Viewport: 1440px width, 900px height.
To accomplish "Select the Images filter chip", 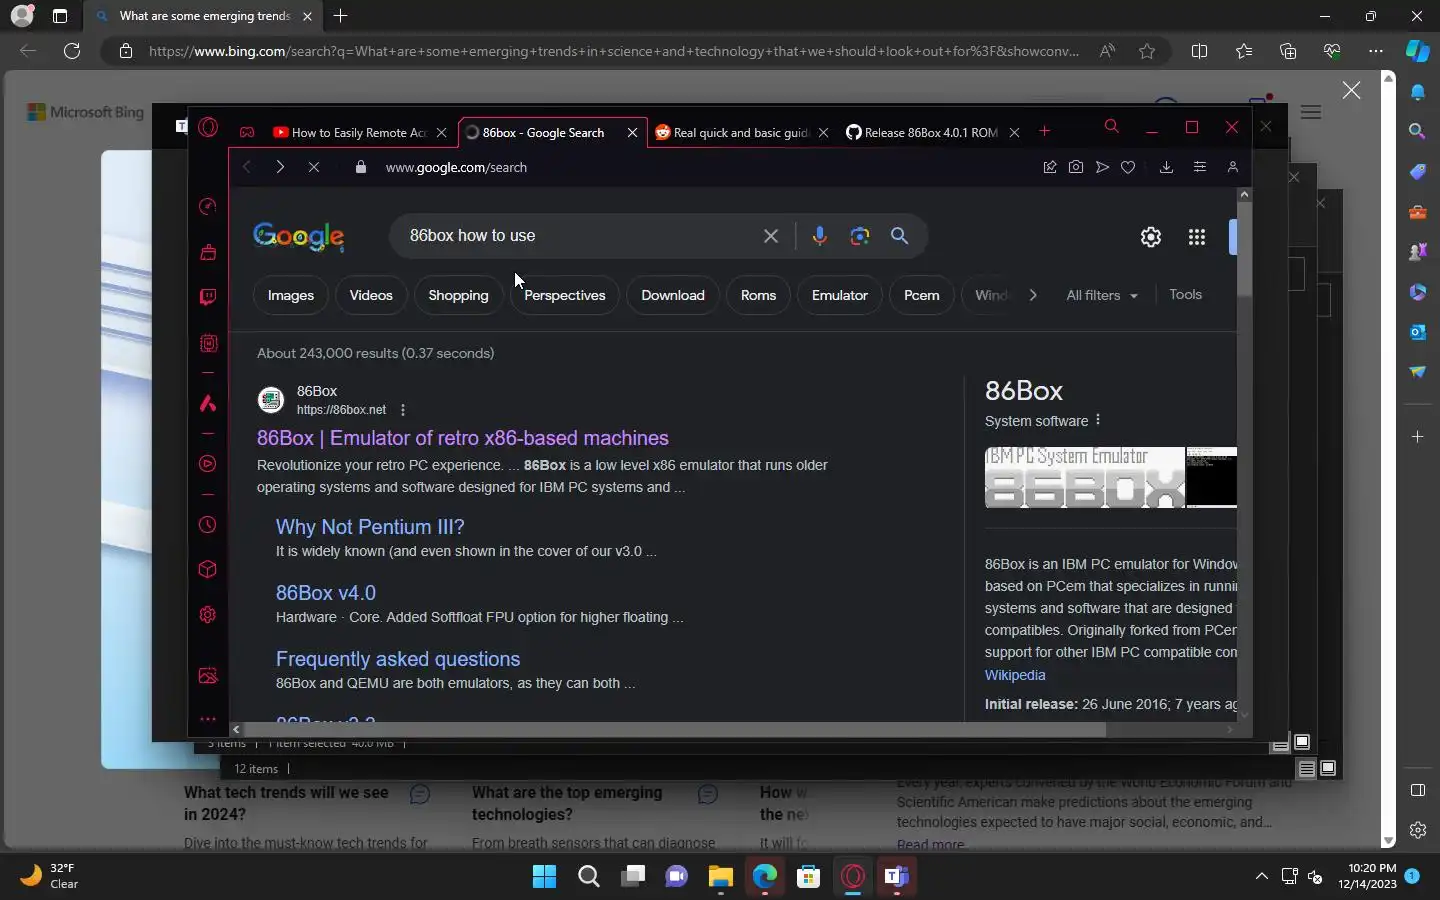I will [291, 296].
